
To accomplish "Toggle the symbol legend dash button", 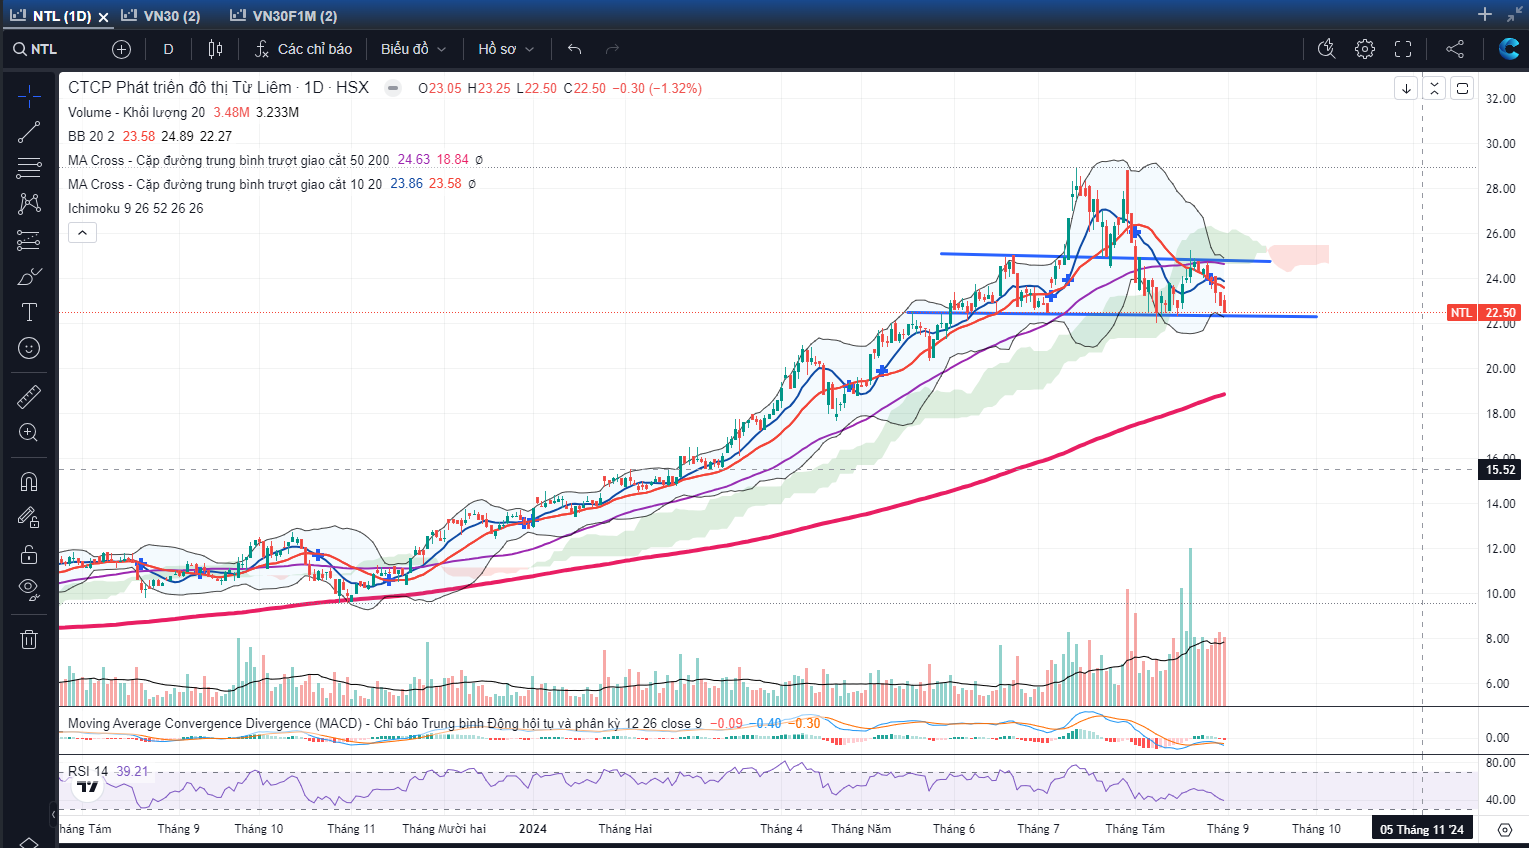I will pos(394,88).
